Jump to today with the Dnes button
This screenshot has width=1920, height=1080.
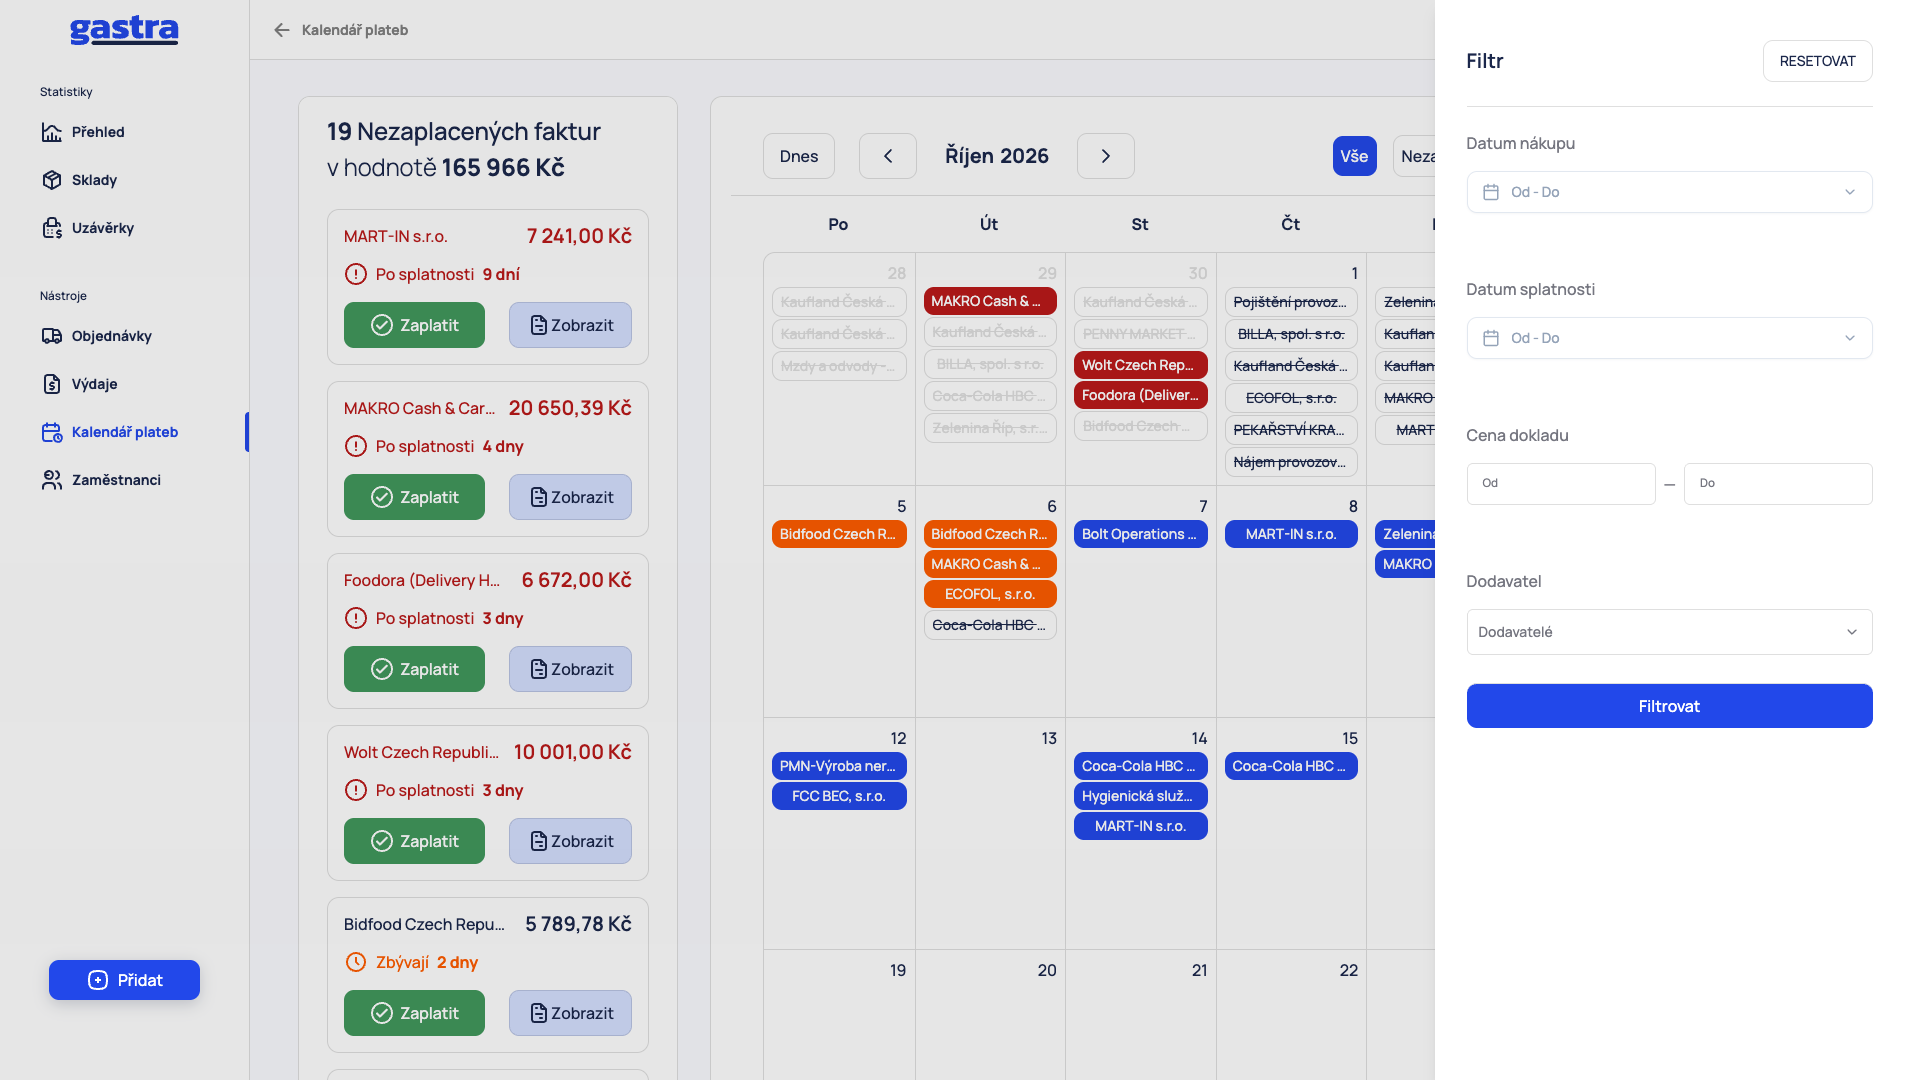pyautogui.click(x=799, y=156)
